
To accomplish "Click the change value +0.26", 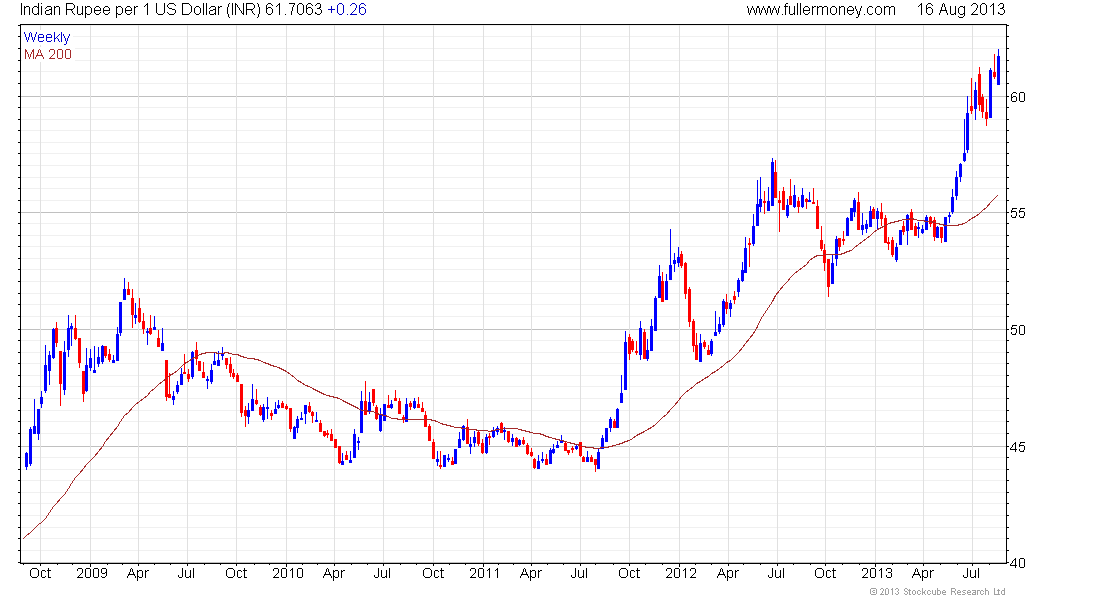I will pos(347,10).
